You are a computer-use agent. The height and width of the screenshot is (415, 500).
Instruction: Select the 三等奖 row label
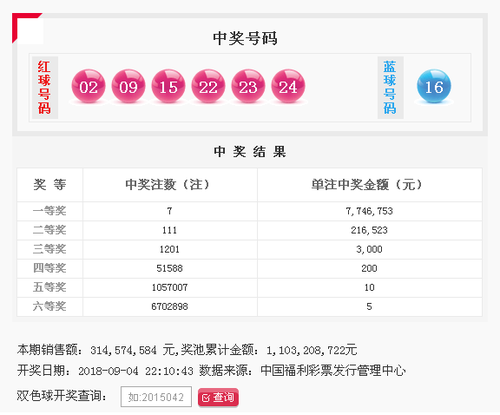click(49, 249)
